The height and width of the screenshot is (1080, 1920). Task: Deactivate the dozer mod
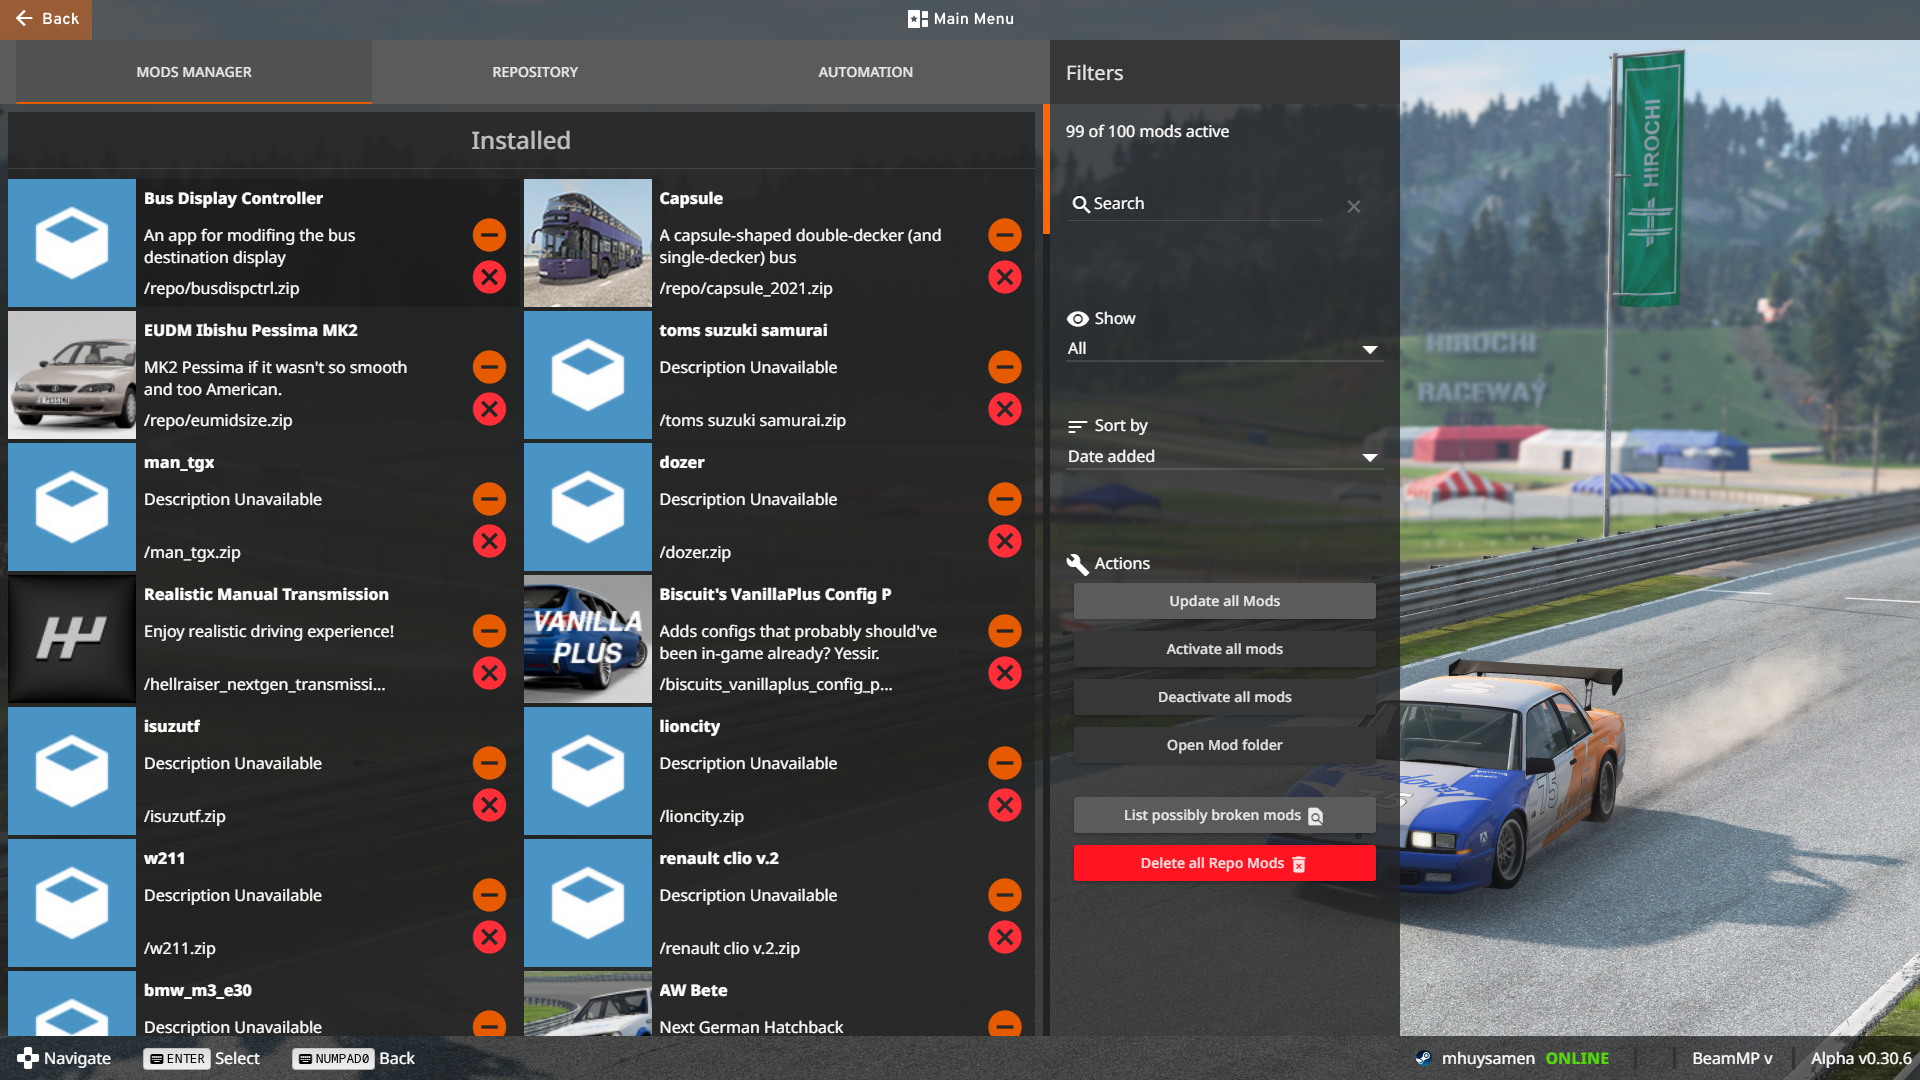click(x=1005, y=499)
